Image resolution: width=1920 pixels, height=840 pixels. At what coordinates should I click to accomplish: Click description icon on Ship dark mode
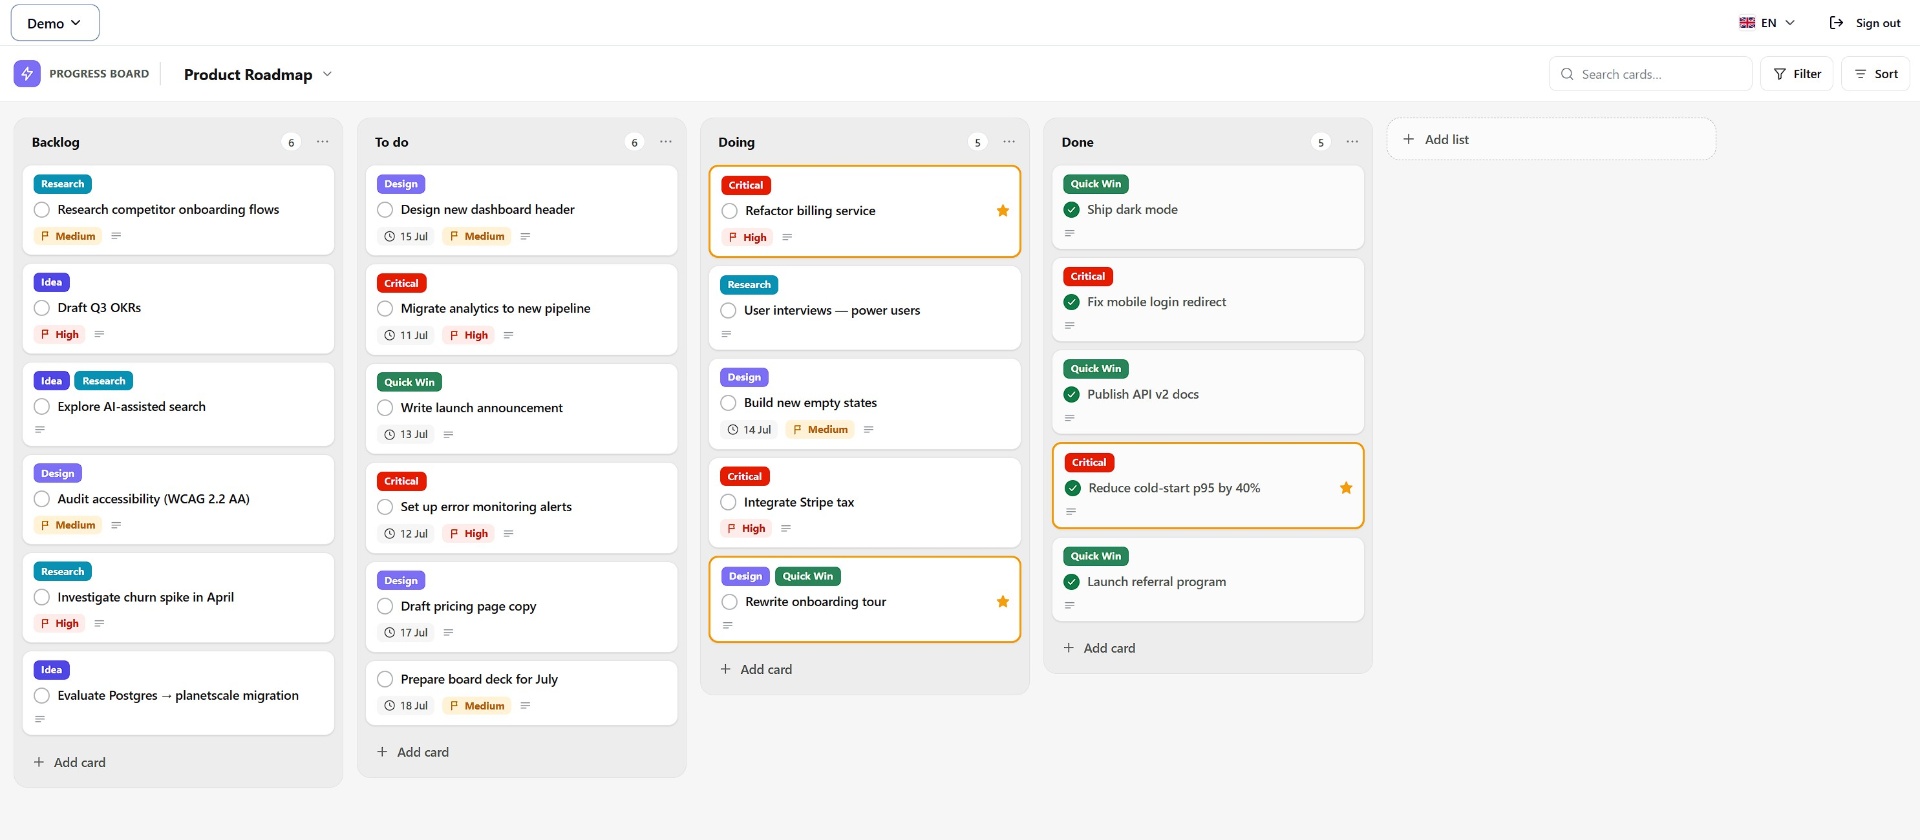coord(1069,233)
